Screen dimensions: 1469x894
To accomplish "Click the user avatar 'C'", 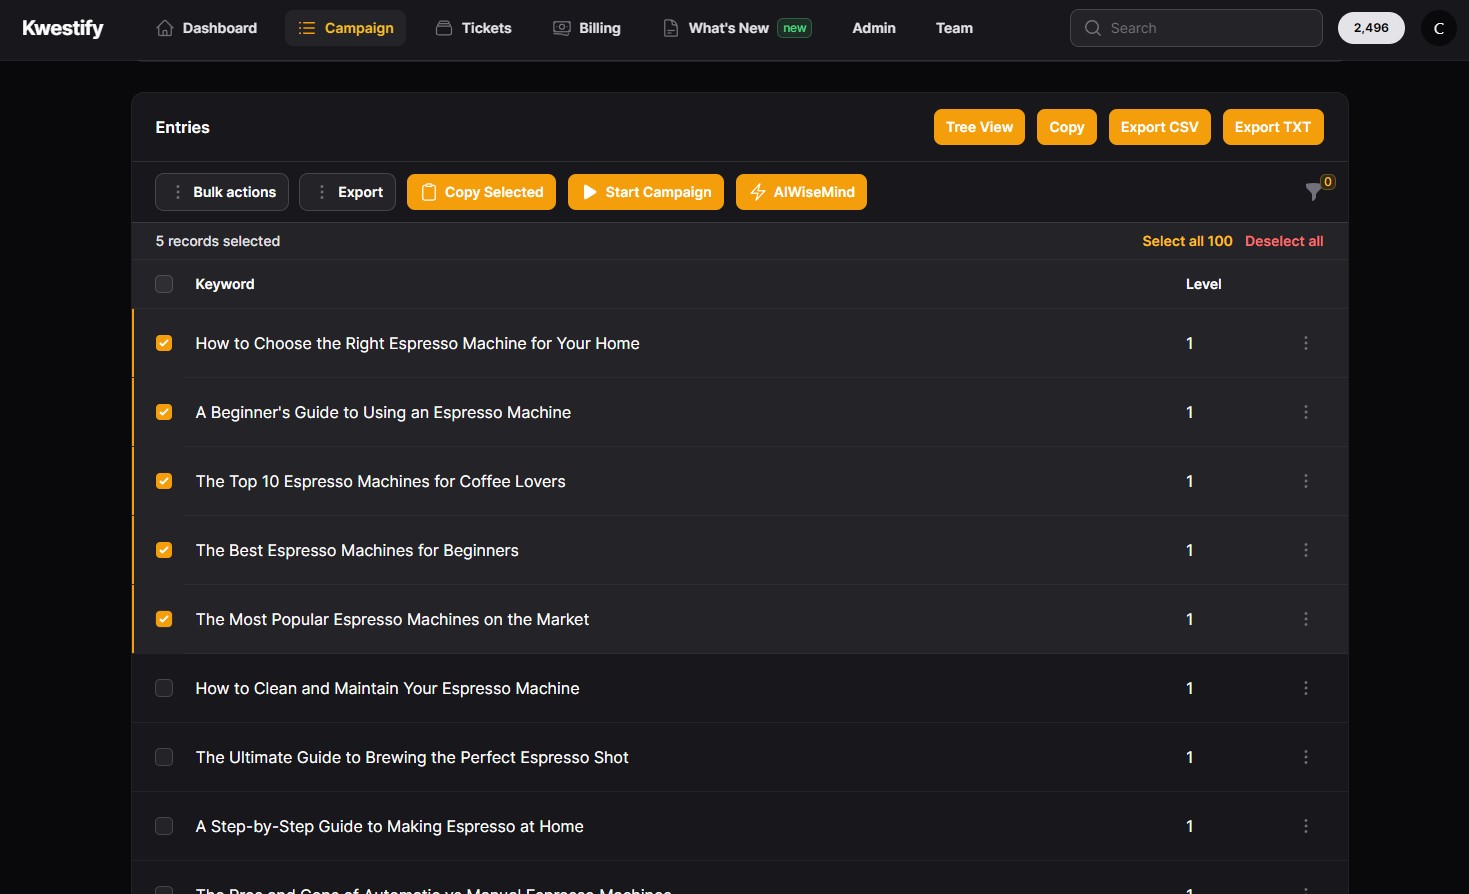I will (x=1439, y=28).
